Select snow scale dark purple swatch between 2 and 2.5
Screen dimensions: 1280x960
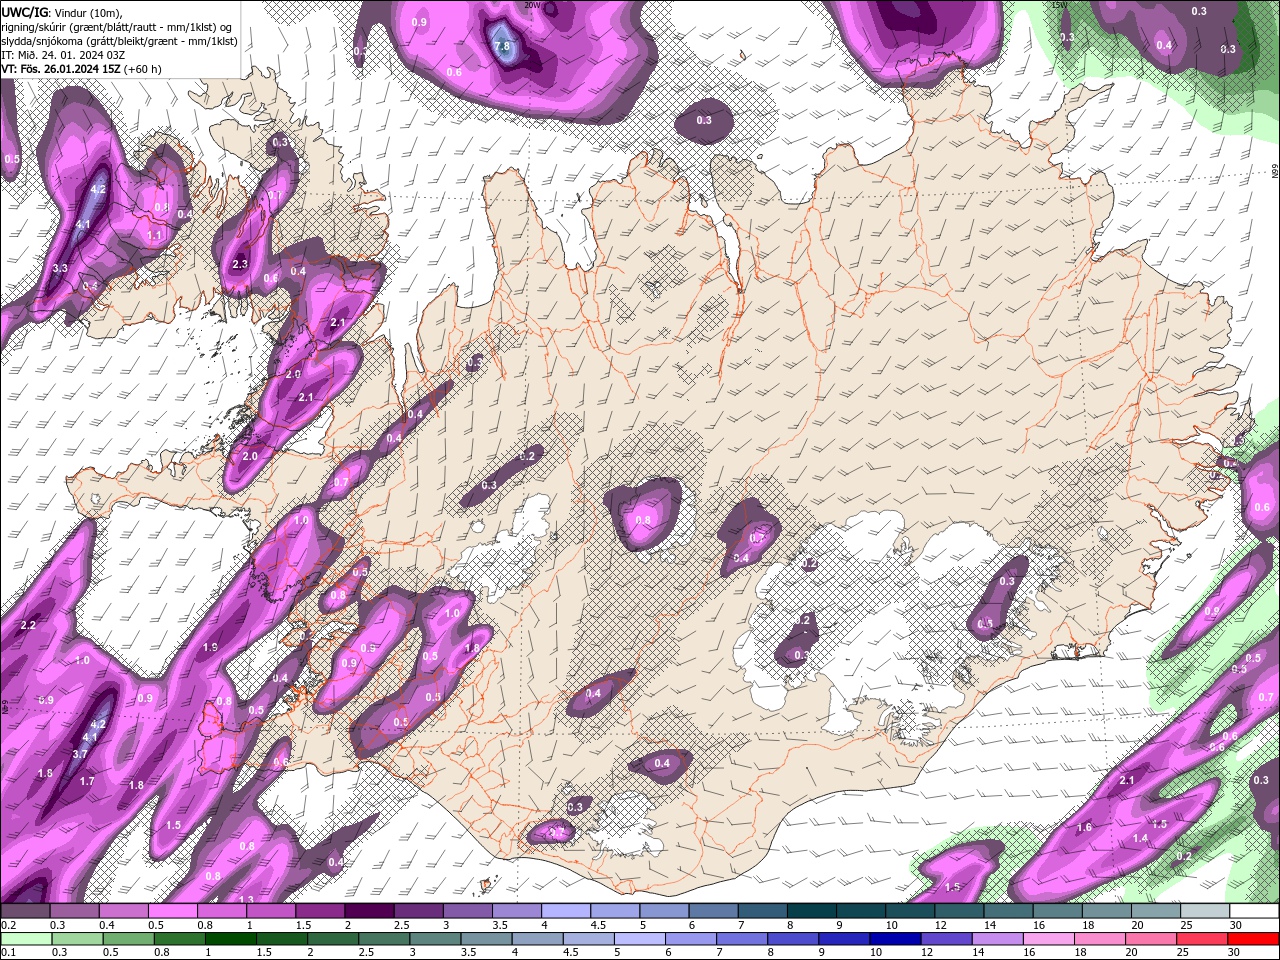pos(368,911)
